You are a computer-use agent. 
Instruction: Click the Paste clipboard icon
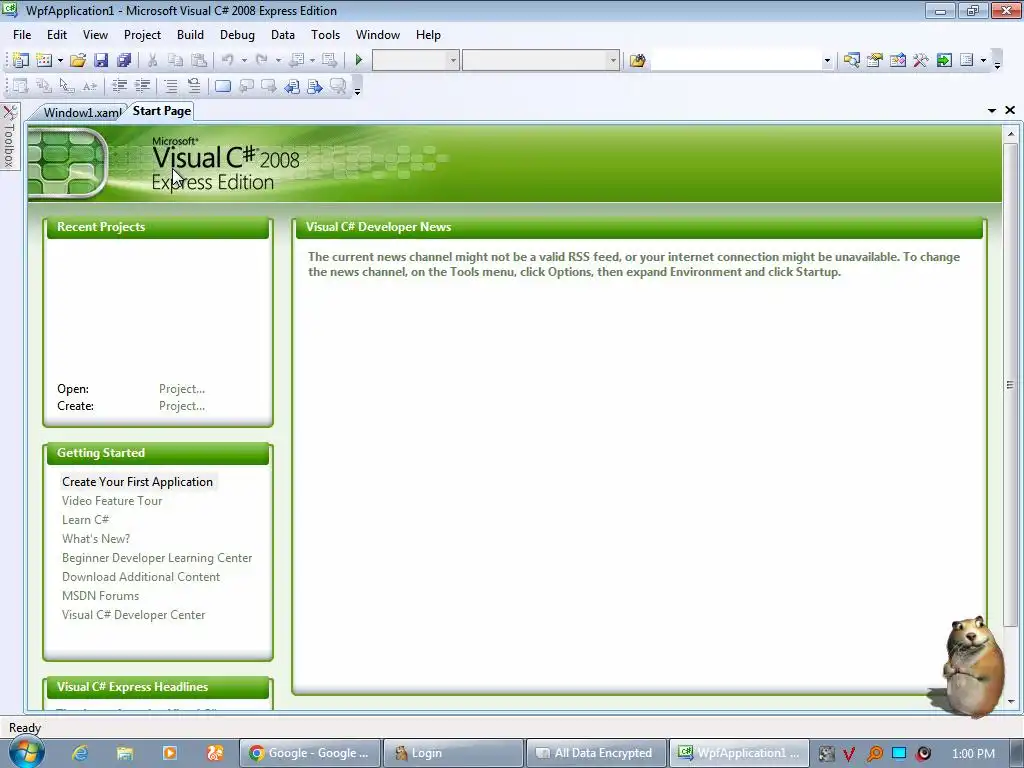[199, 60]
